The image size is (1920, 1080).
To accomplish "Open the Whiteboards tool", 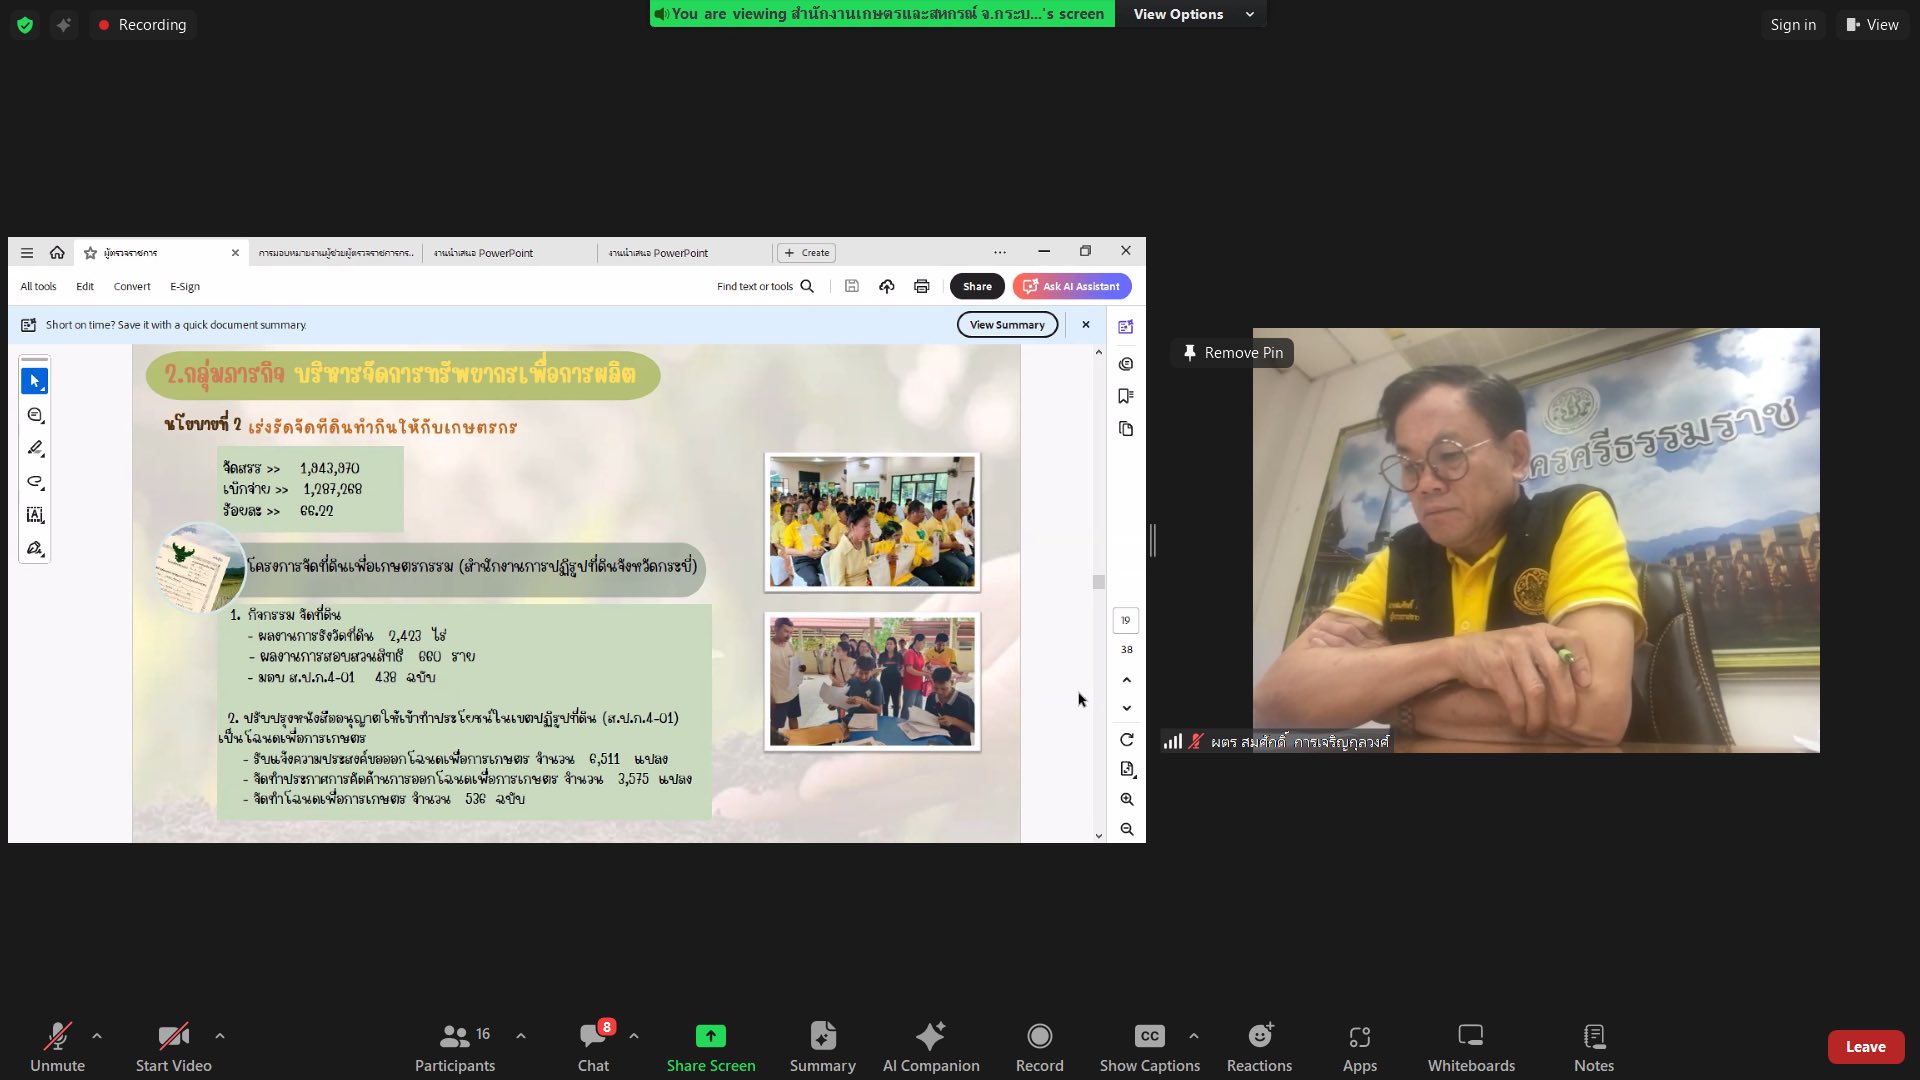I will pyautogui.click(x=1470, y=1046).
